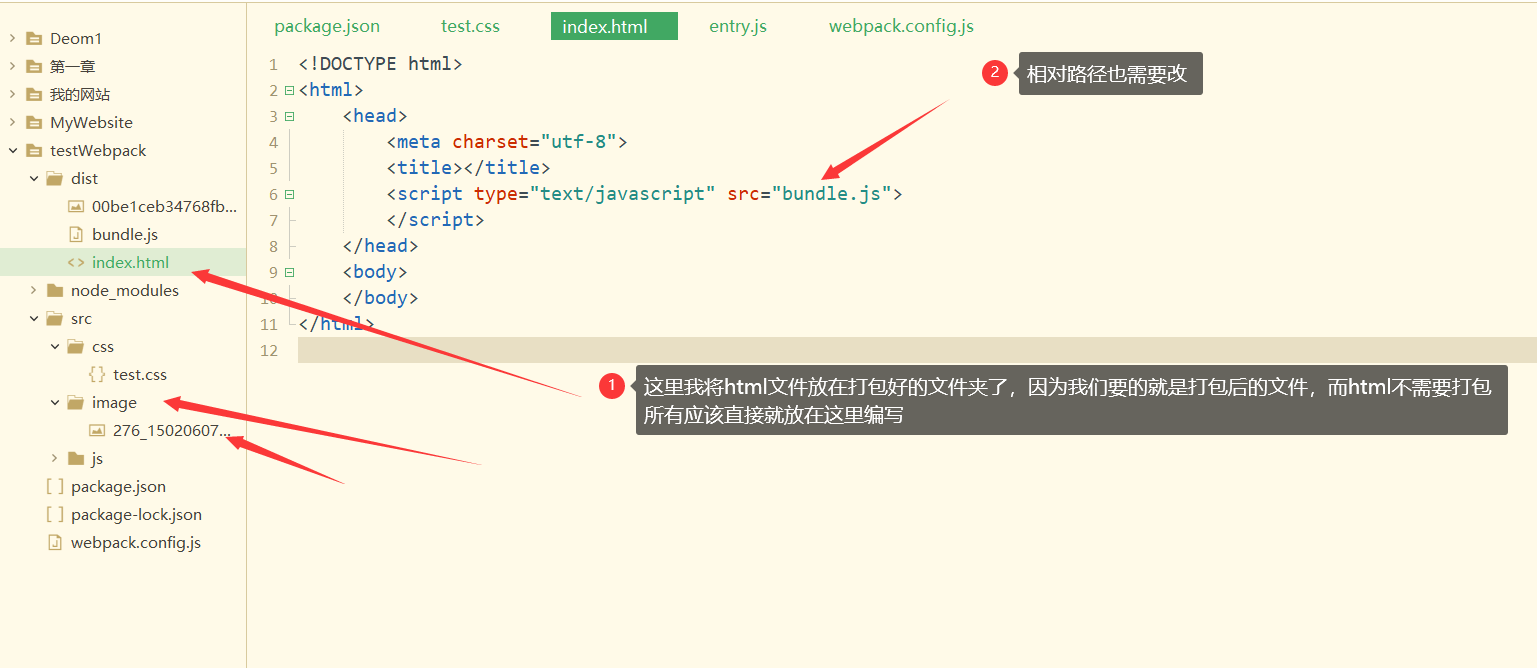
Task: Click the MyWebsite folder icon
Action: tap(34, 122)
